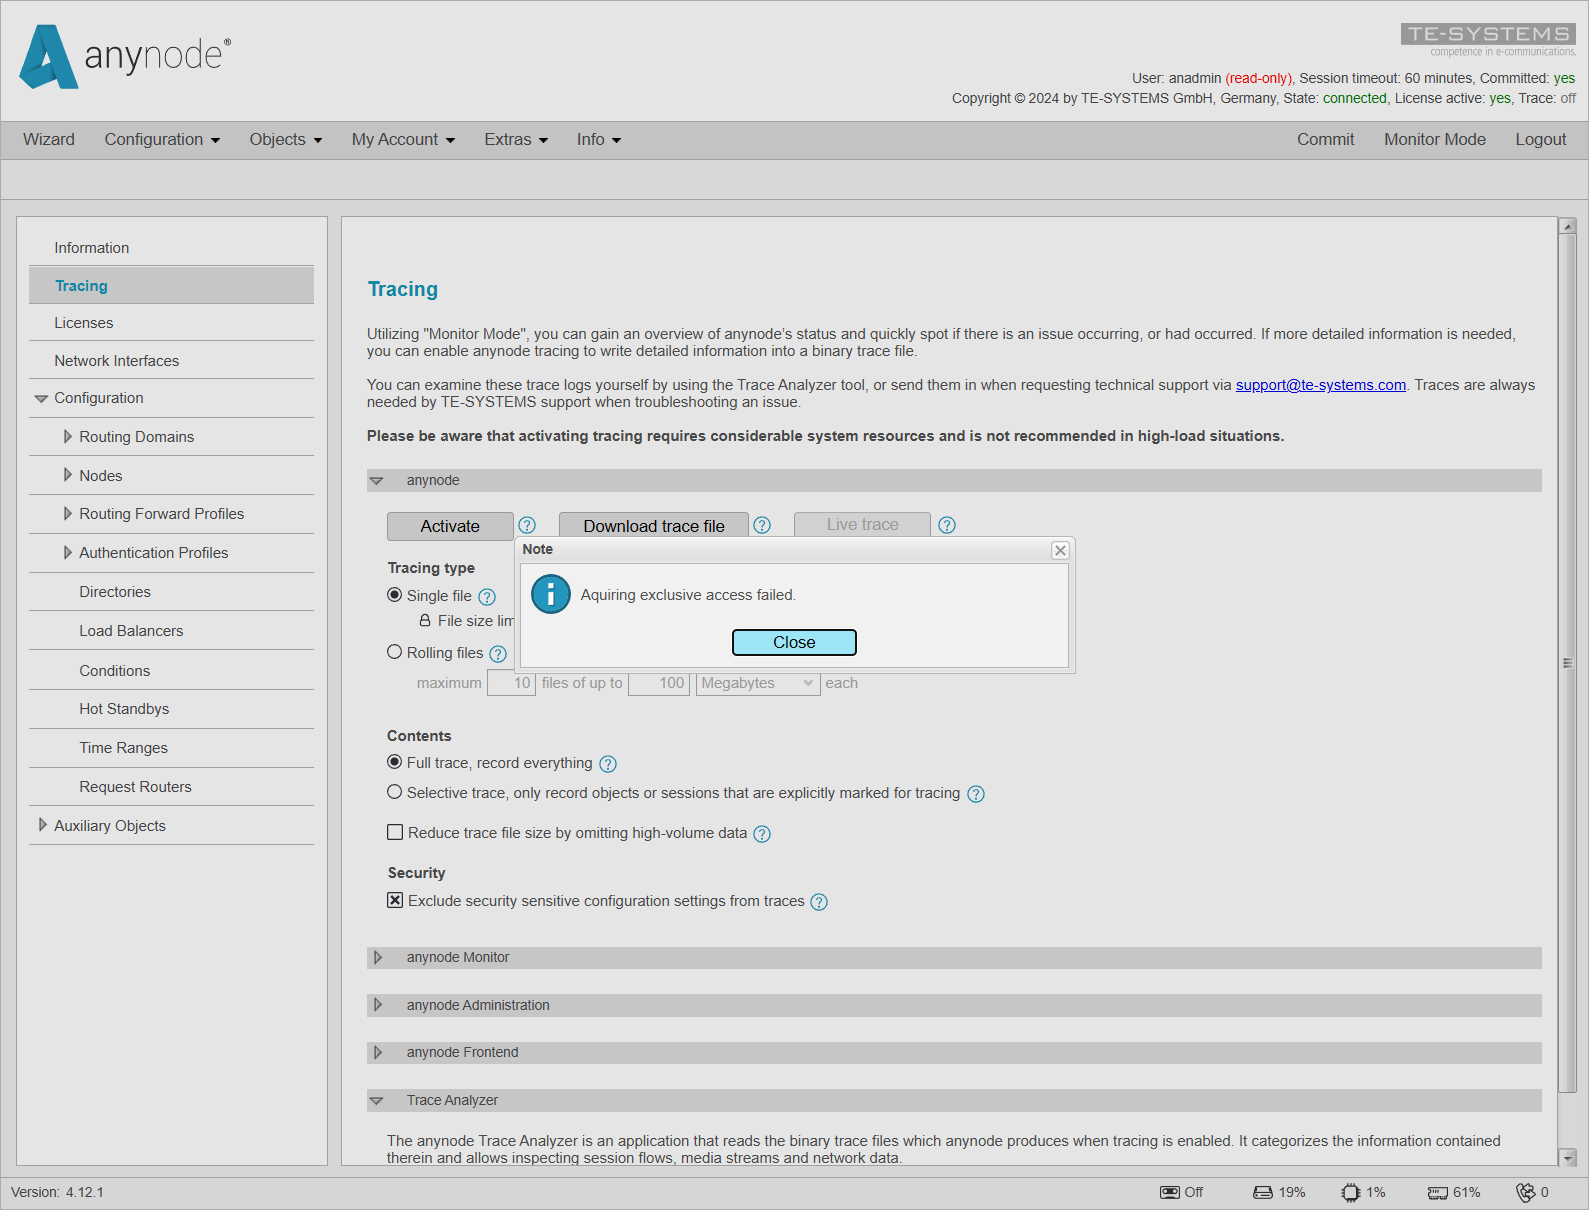Click the active sessions icon showing 0
Viewport: 1589px width, 1210px height.
click(x=1526, y=1192)
